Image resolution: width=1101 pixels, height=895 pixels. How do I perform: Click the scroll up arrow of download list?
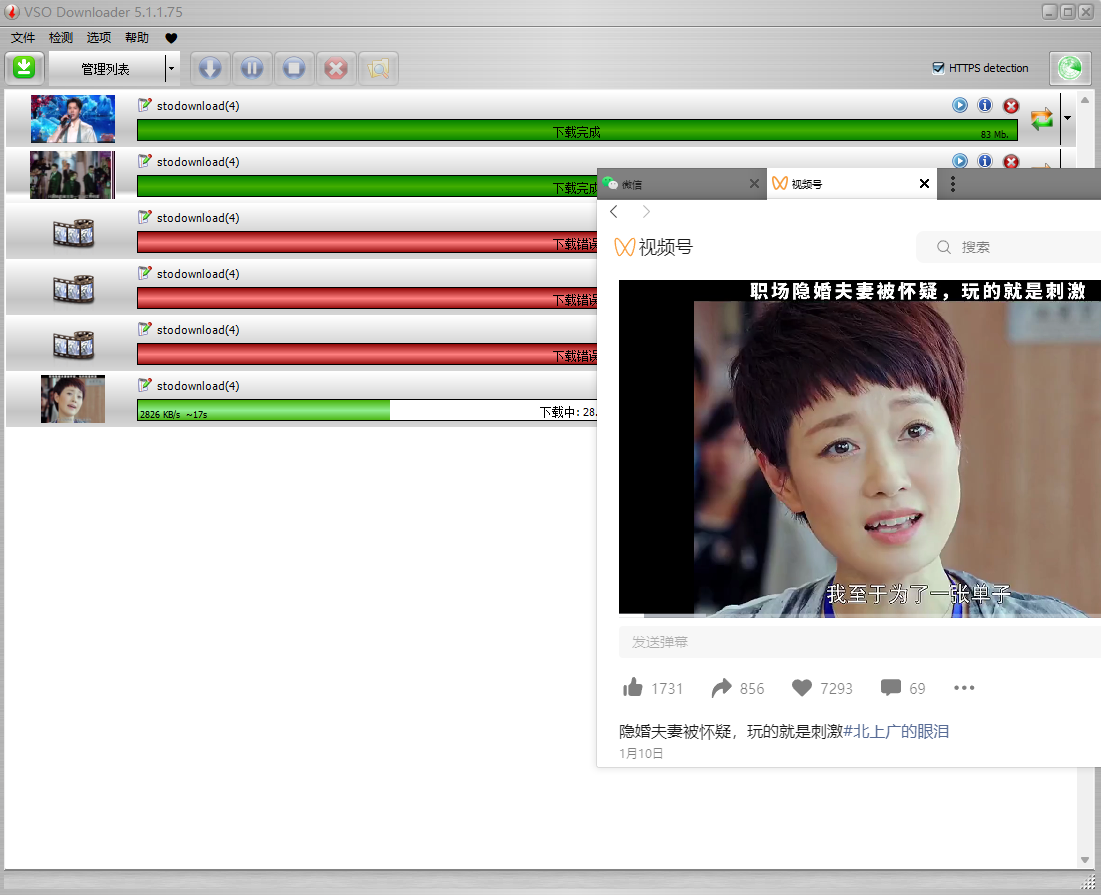coord(1085,100)
